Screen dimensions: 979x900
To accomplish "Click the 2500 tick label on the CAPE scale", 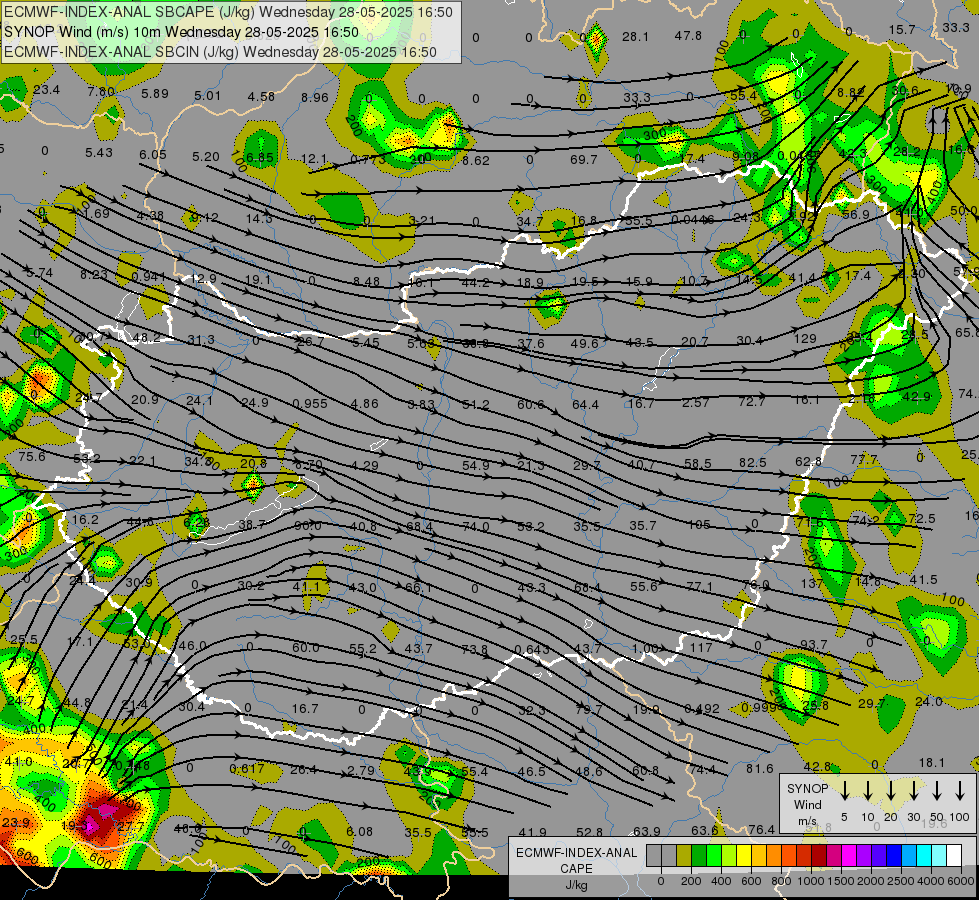I will (901, 881).
